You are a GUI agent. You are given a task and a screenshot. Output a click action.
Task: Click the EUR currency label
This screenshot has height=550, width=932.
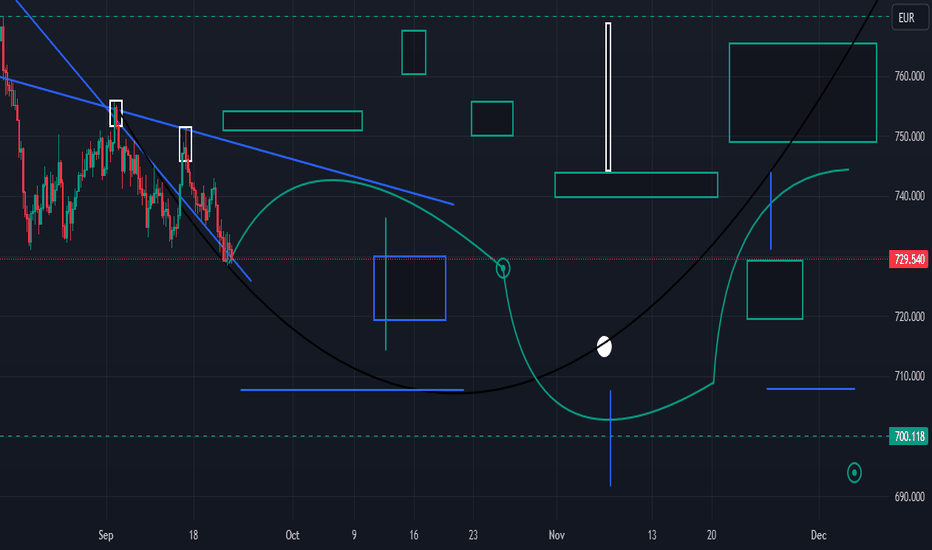click(x=908, y=18)
